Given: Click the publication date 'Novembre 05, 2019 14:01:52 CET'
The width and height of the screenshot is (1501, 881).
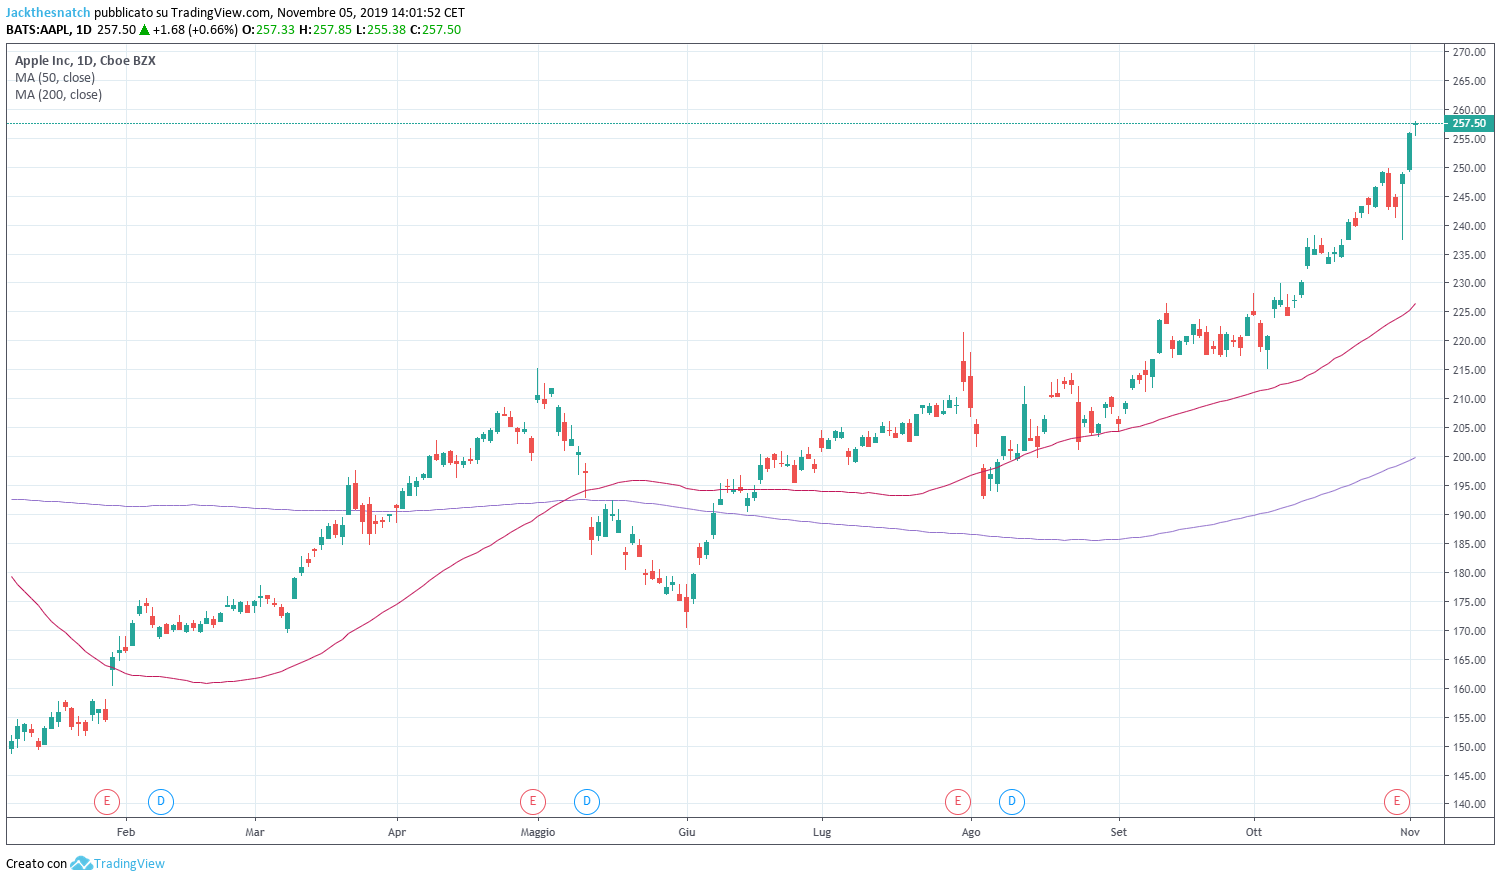Looking at the screenshot, I should pos(370,13).
